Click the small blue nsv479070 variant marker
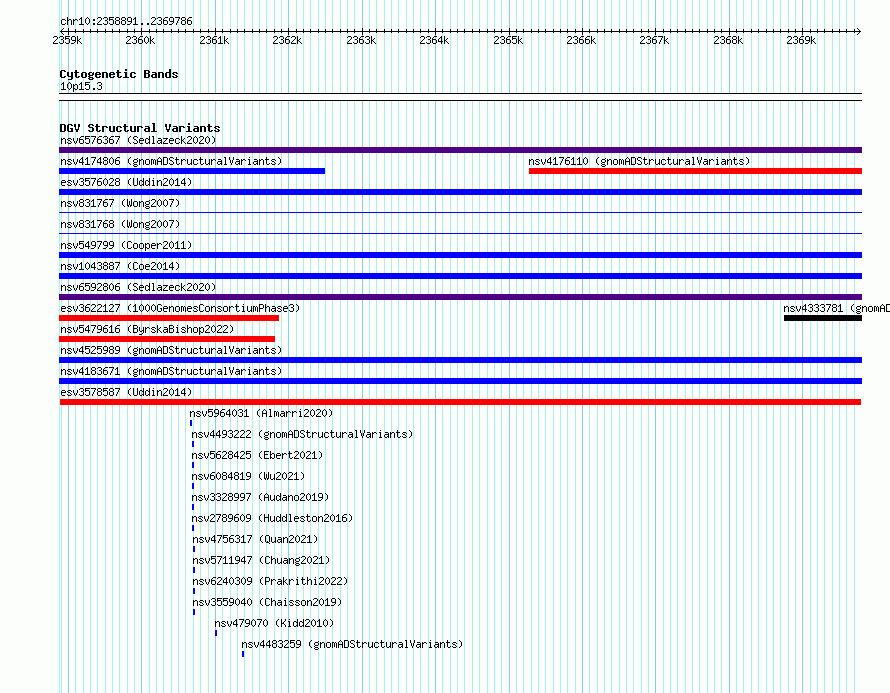 point(216,633)
